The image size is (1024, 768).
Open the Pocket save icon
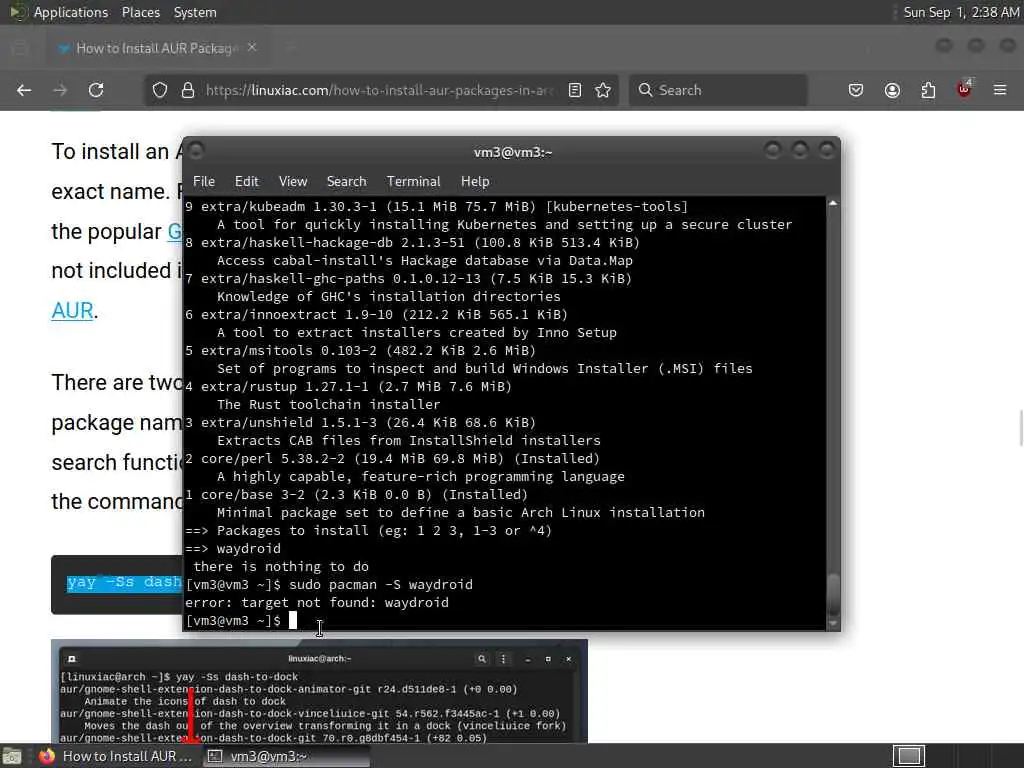[x=856, y=90]
